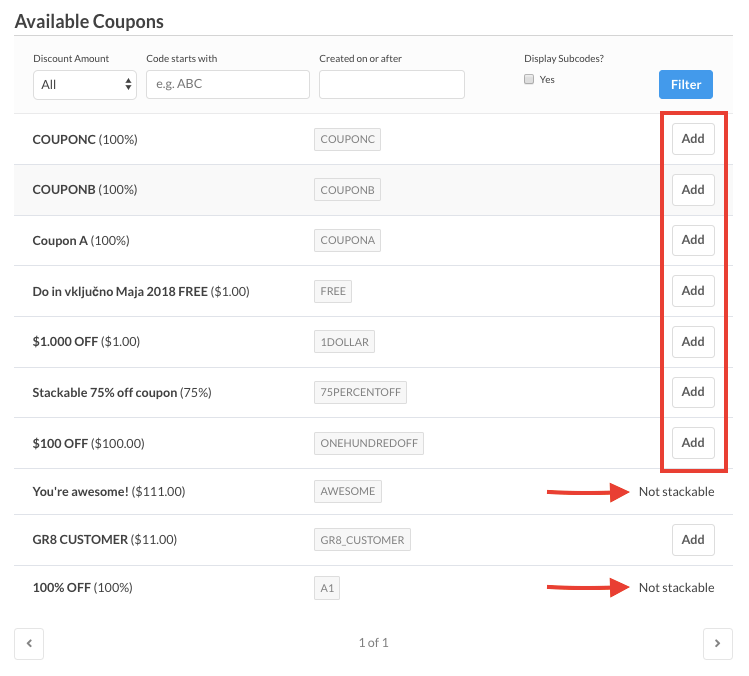Go to the previous page arrow
This screenshot has height=676, width=749.
(x=29, y=643)
